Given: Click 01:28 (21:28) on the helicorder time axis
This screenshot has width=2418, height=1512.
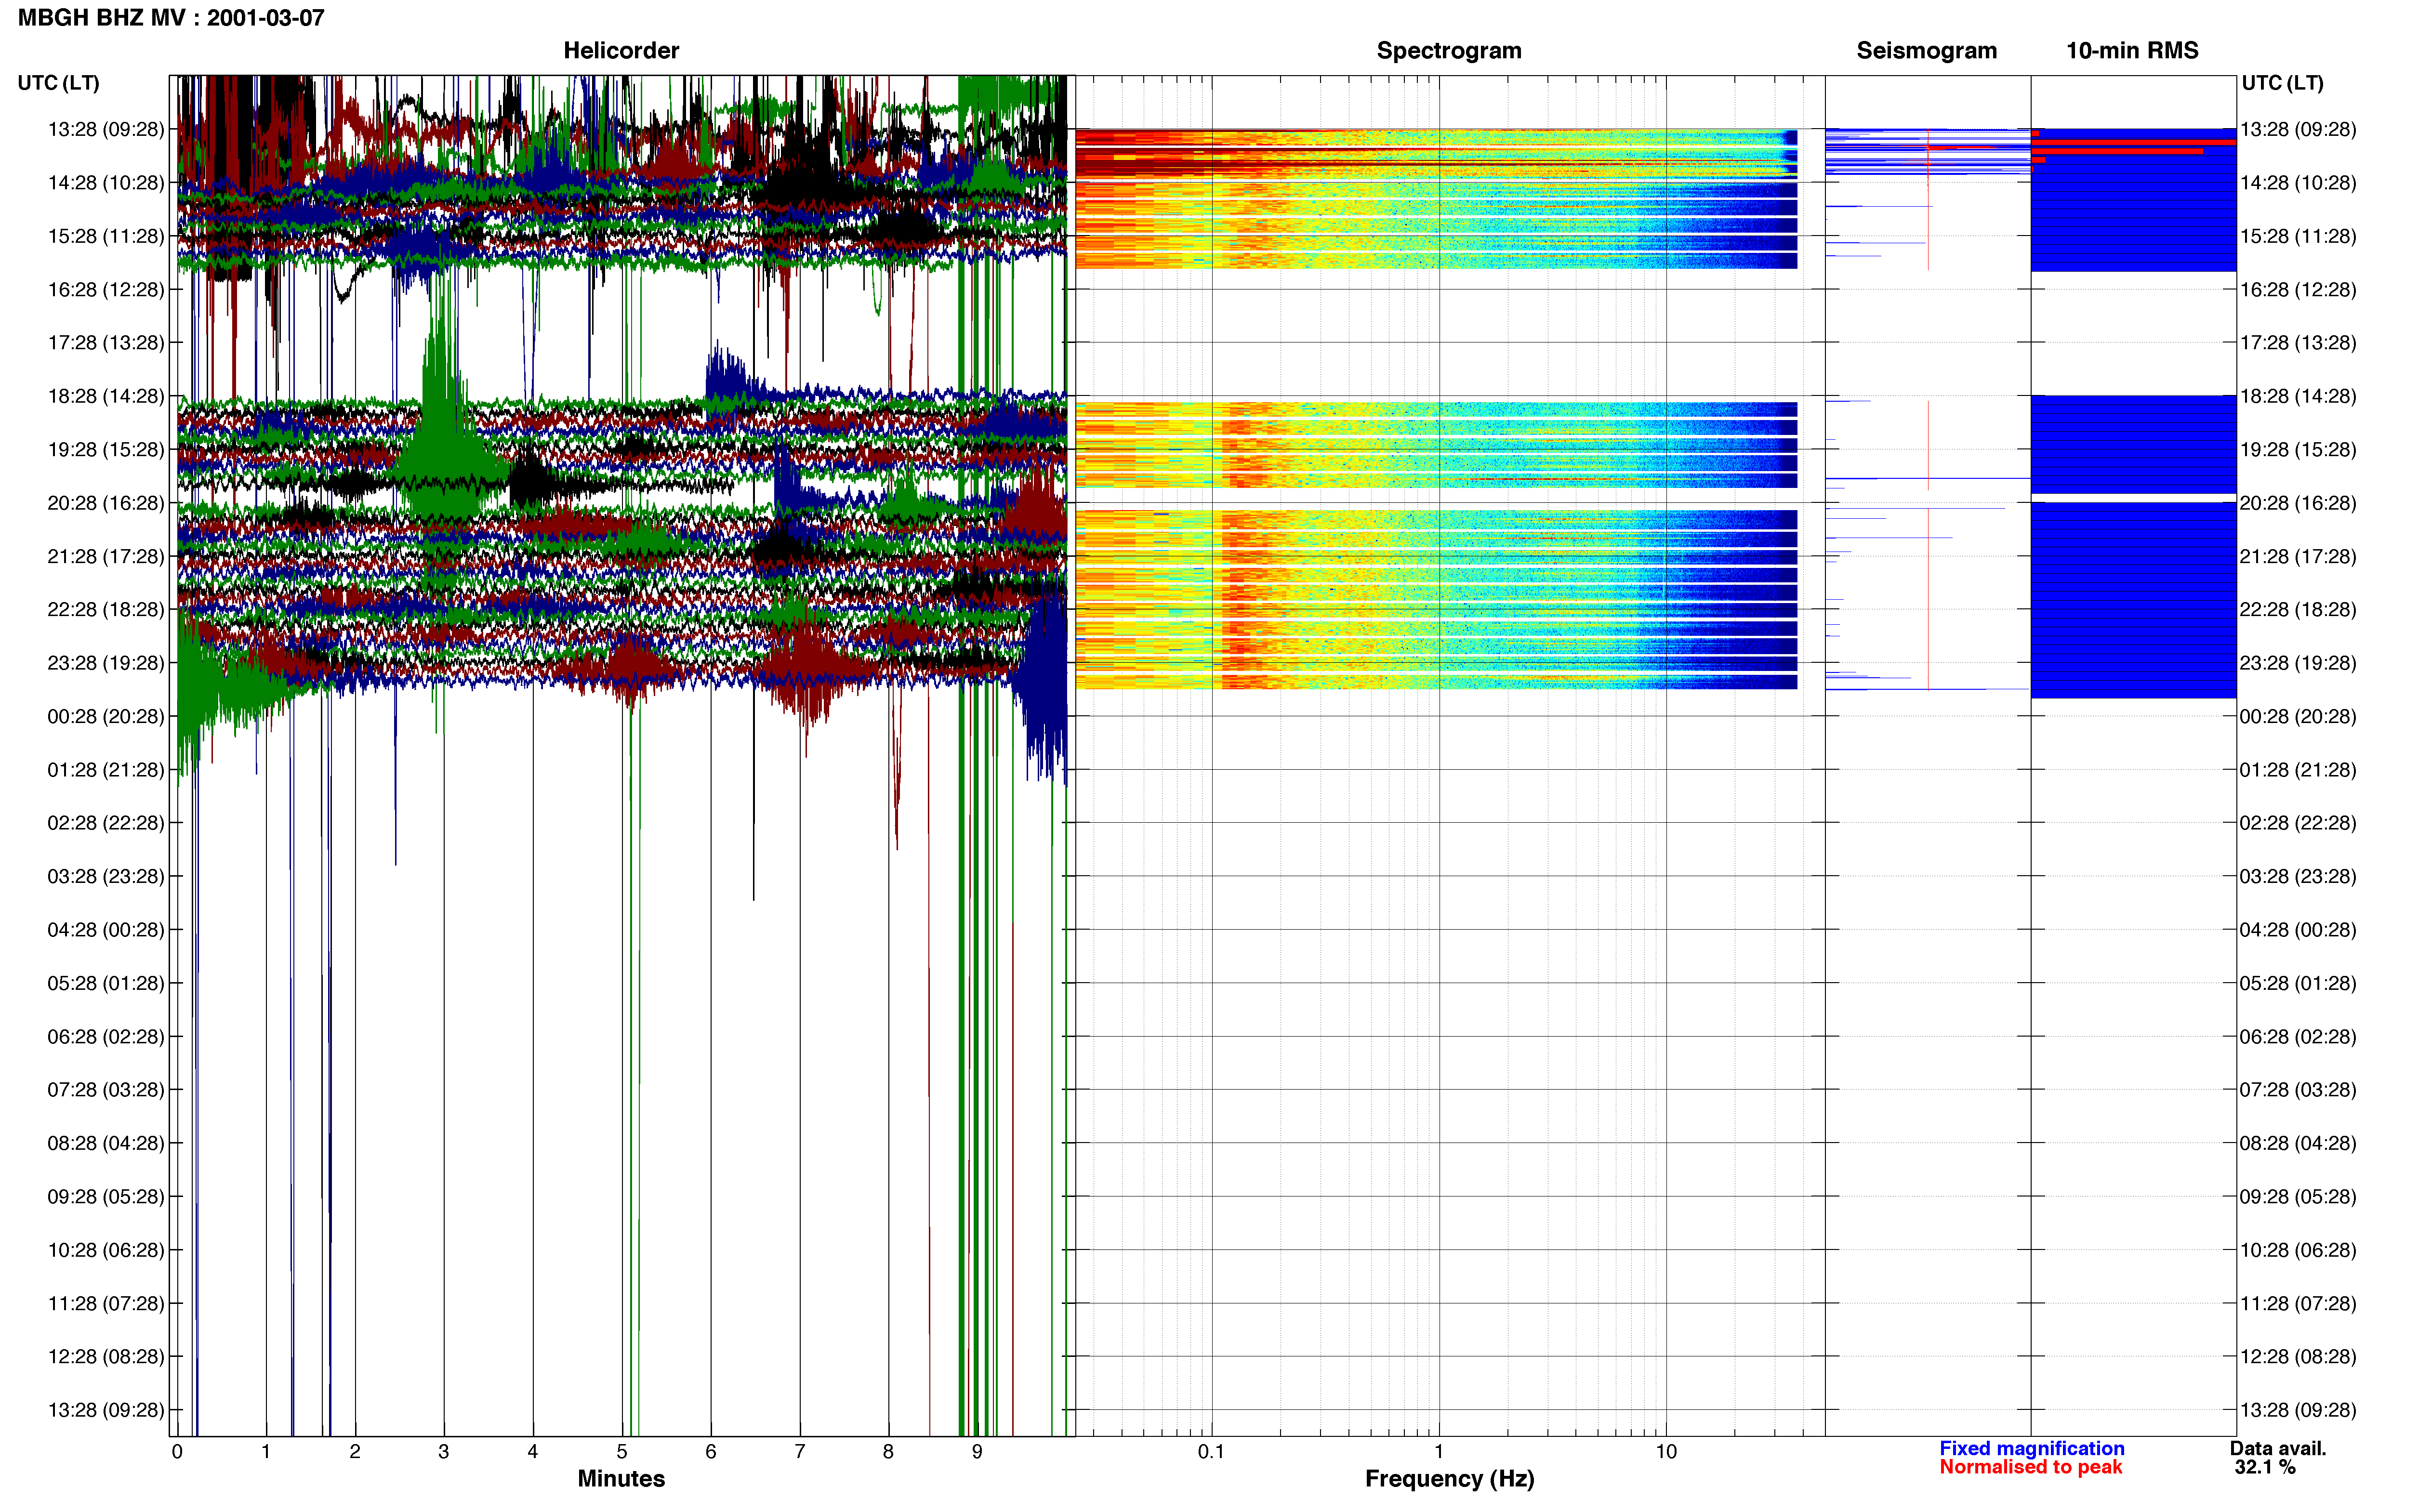Looking at the screenshot, I should pyautogui.click(x=106, y=770).
